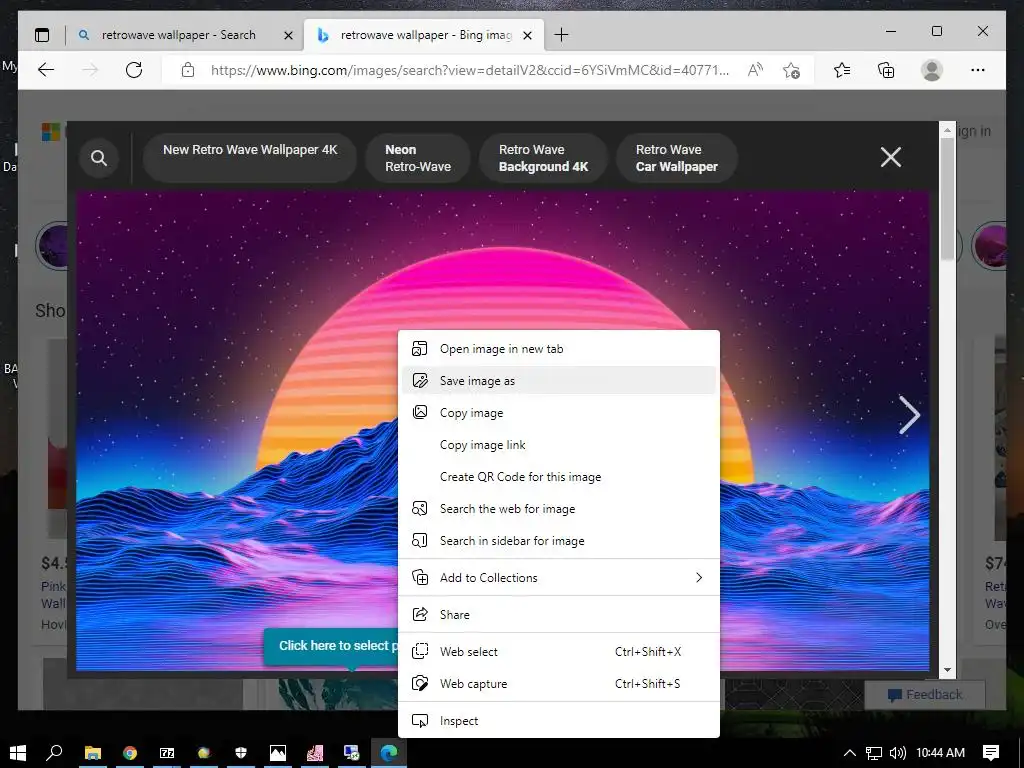Viewport: 1024px width, 768px height.
Task: Choose 'Web capture' menu entry
Action: point(558,684)
